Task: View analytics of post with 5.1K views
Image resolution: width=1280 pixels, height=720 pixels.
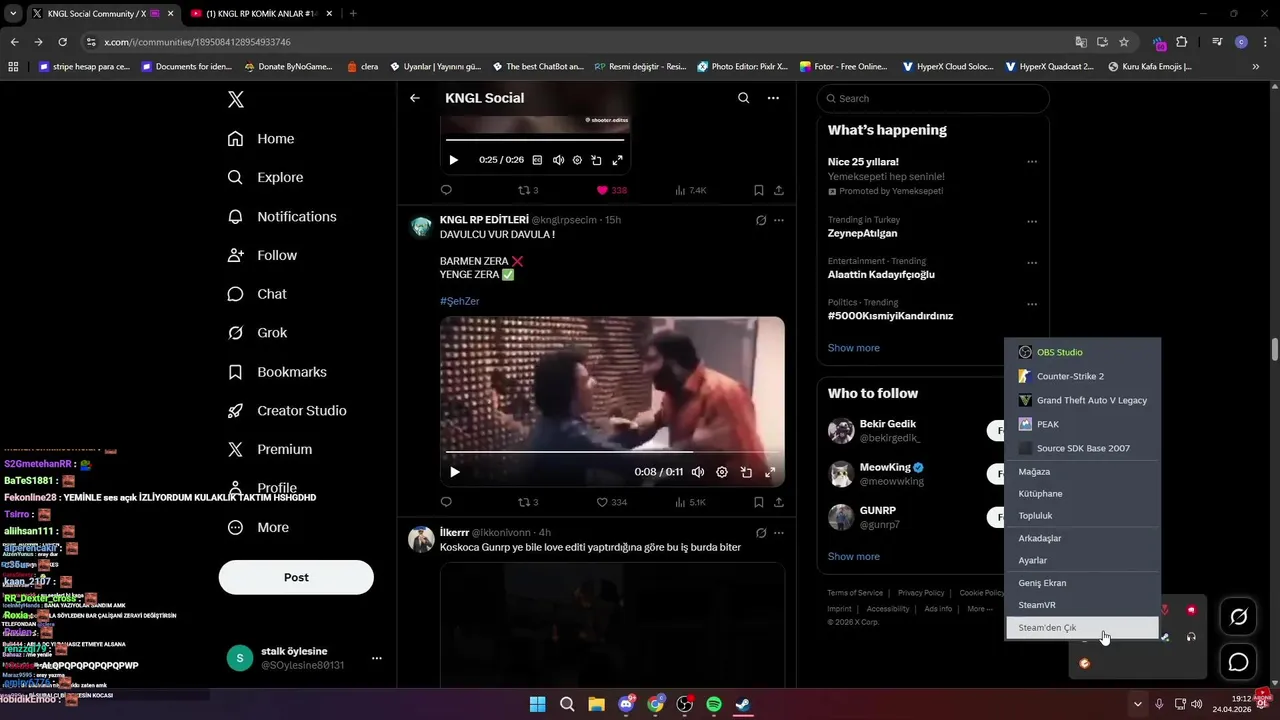Action: click(x=690, y=502)
